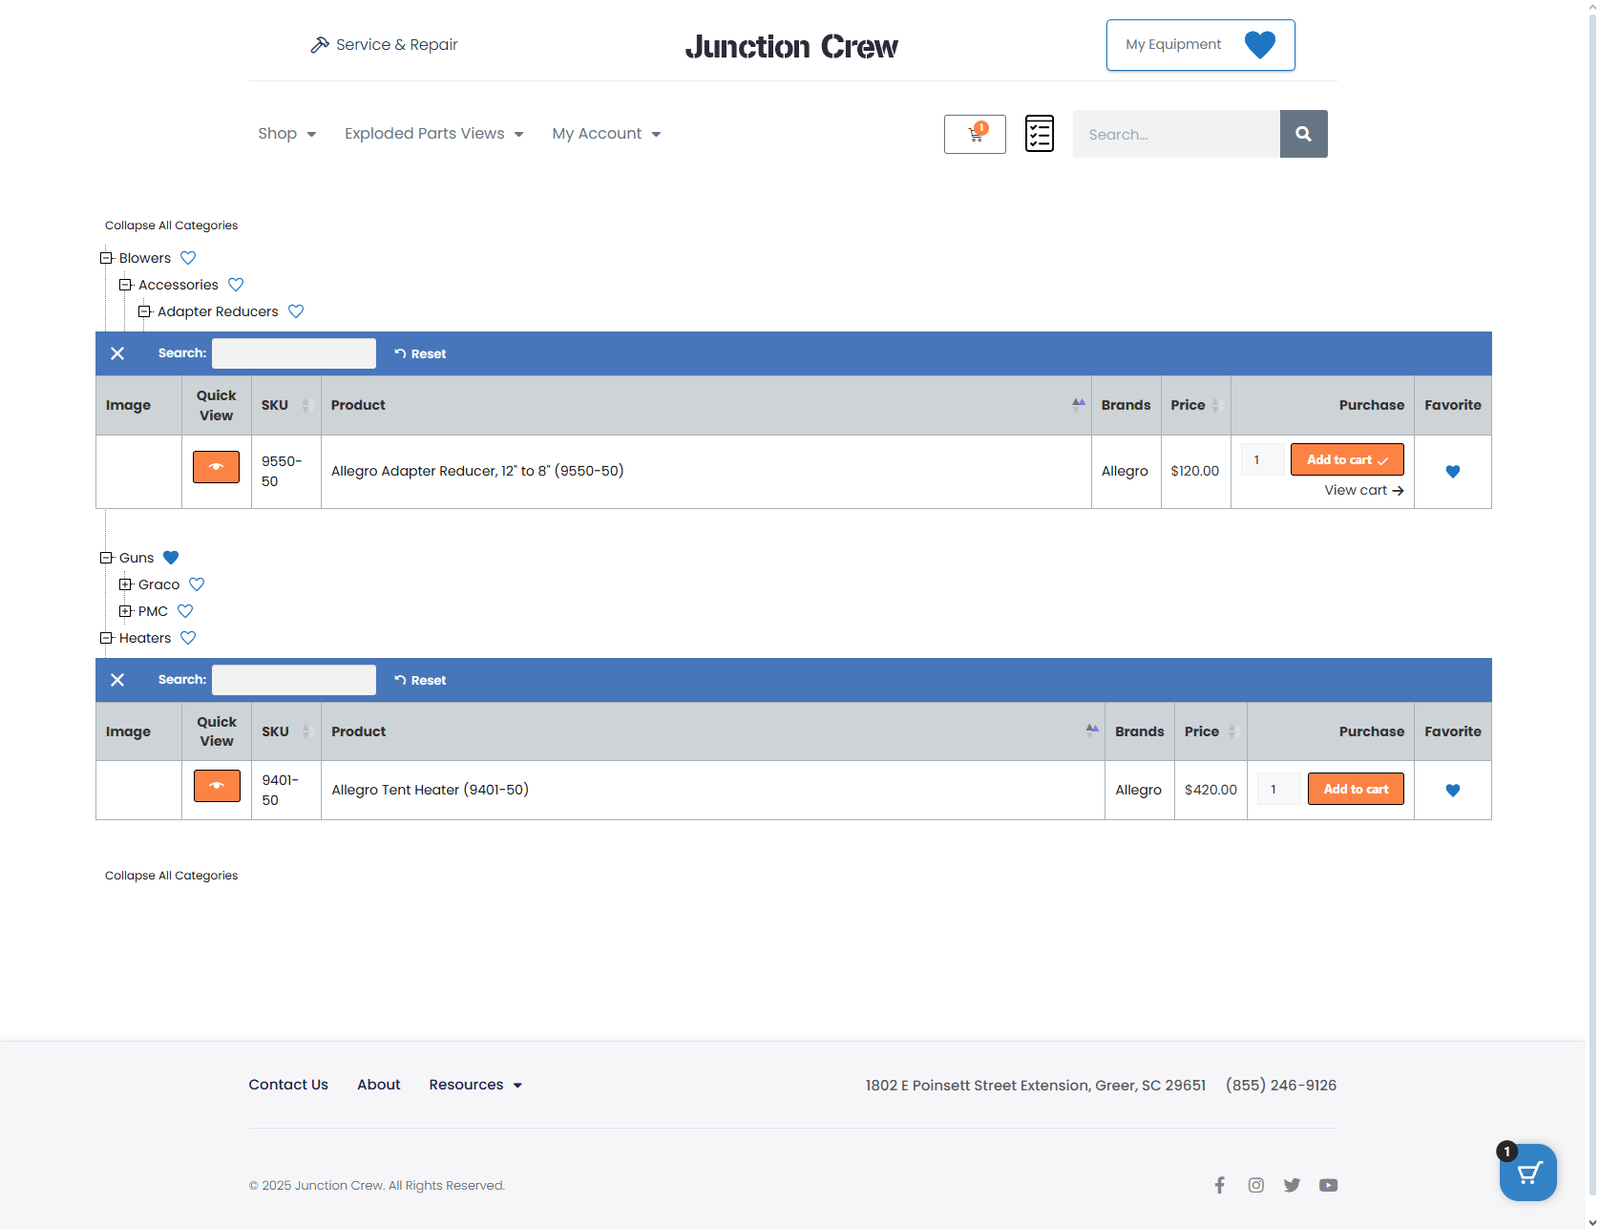1600x1230 pixels.
Task: Add Allegro Tent Heater to cart
Action: tap(1355, 789)
